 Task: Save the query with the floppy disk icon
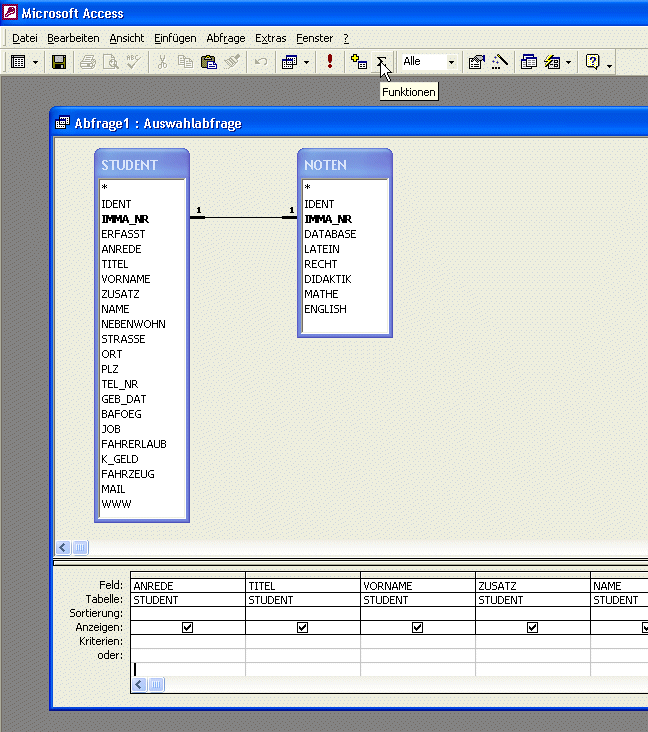59,62
